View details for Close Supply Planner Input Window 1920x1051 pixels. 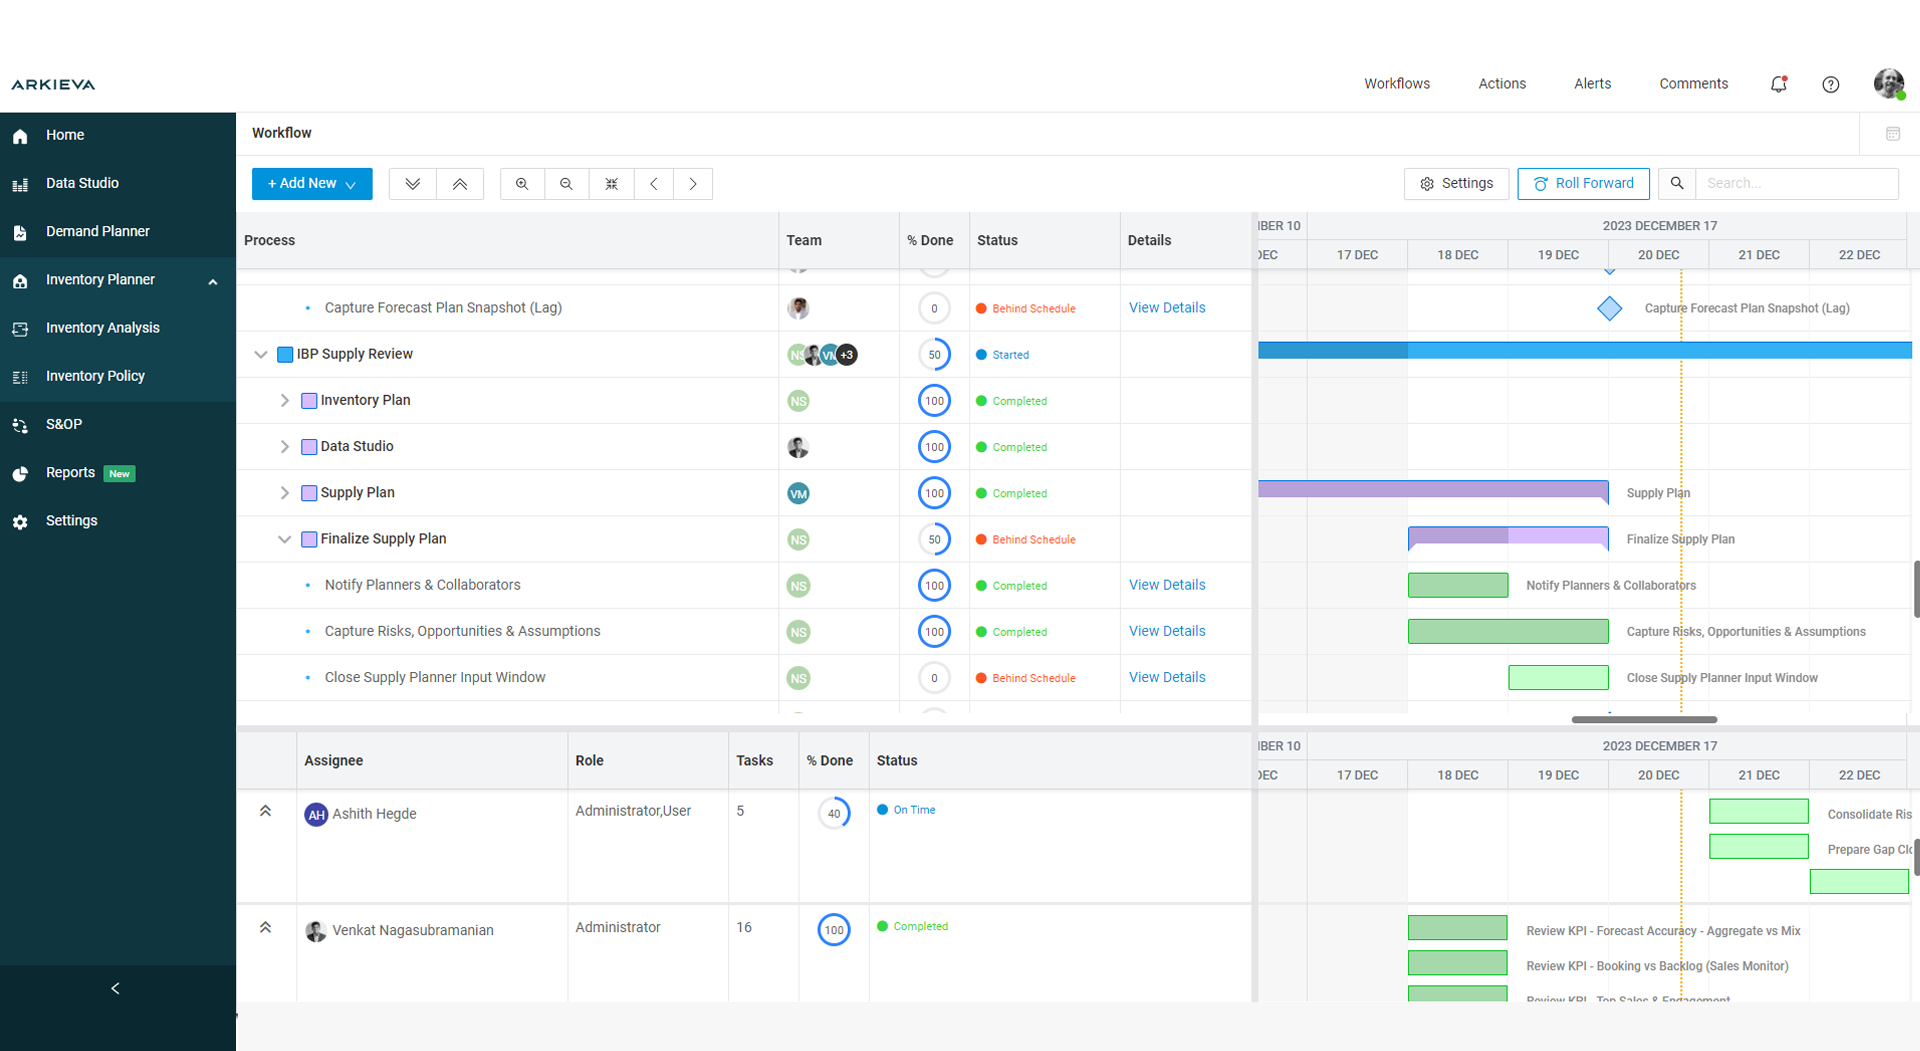tap(1166, 677)
